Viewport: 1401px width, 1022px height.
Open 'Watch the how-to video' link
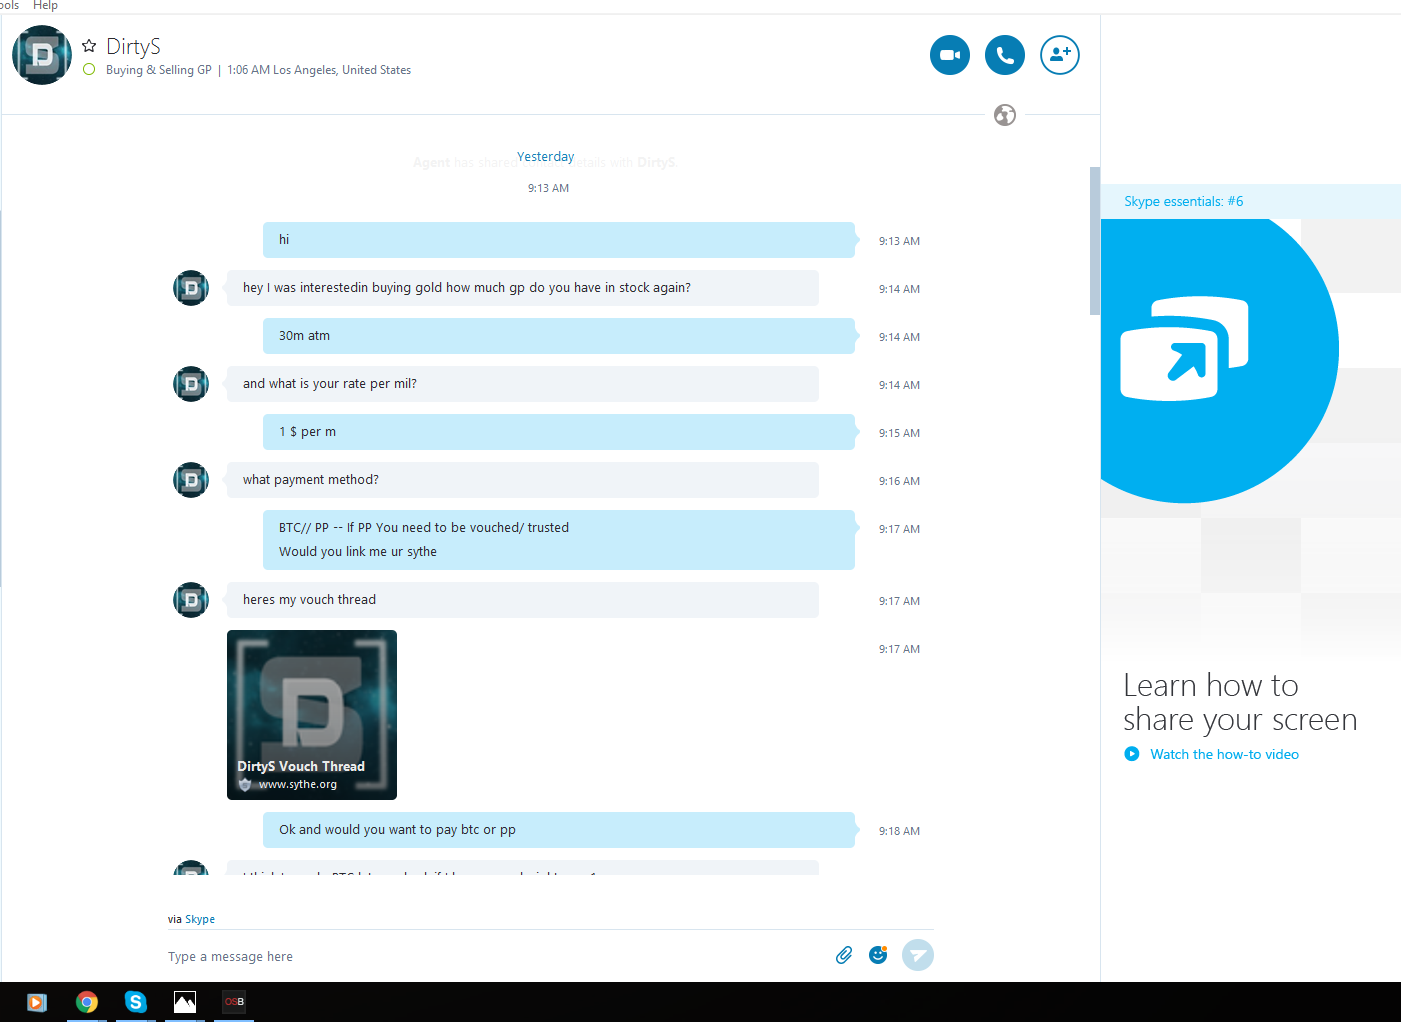coord(1224,754)
